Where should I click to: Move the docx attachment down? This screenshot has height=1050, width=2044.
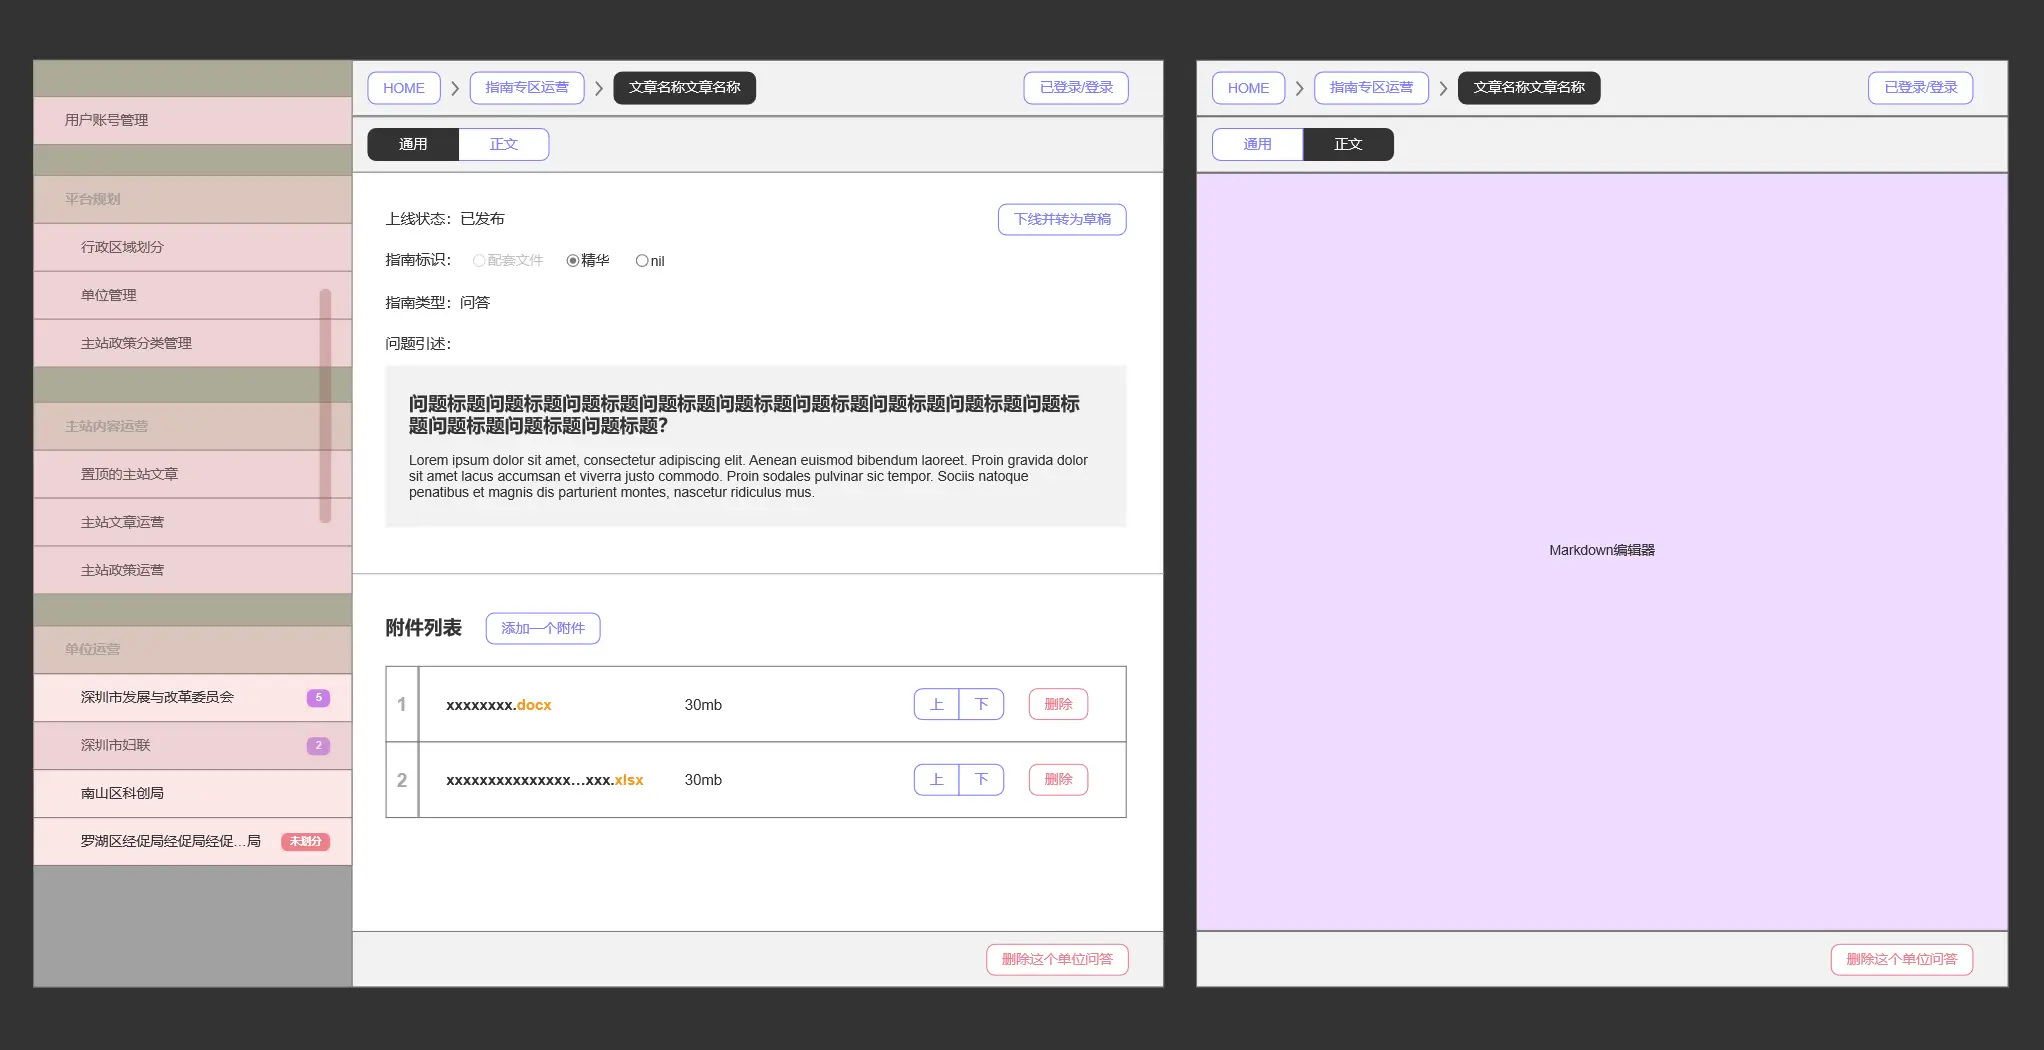(x=981, y=704)
